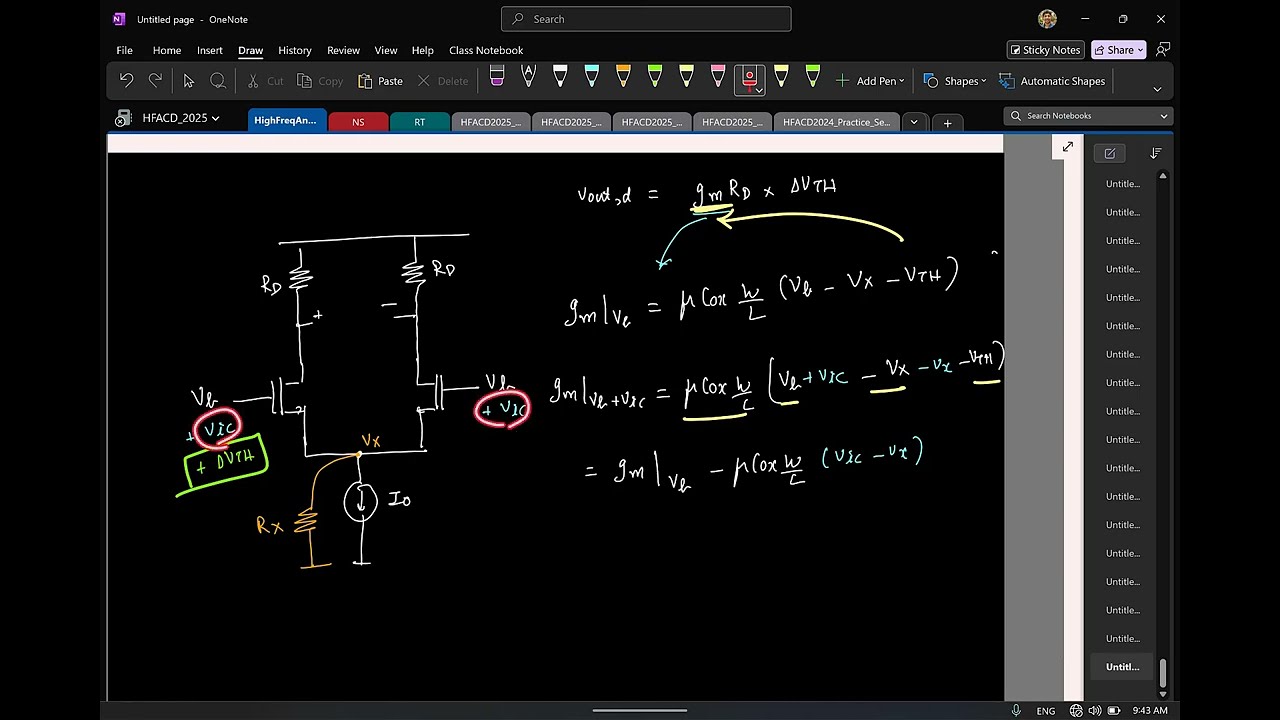Click the volume icon in system tray
Viewport: 1280px width, 720px height.
pyautogui.click(x=1094, y=710)
